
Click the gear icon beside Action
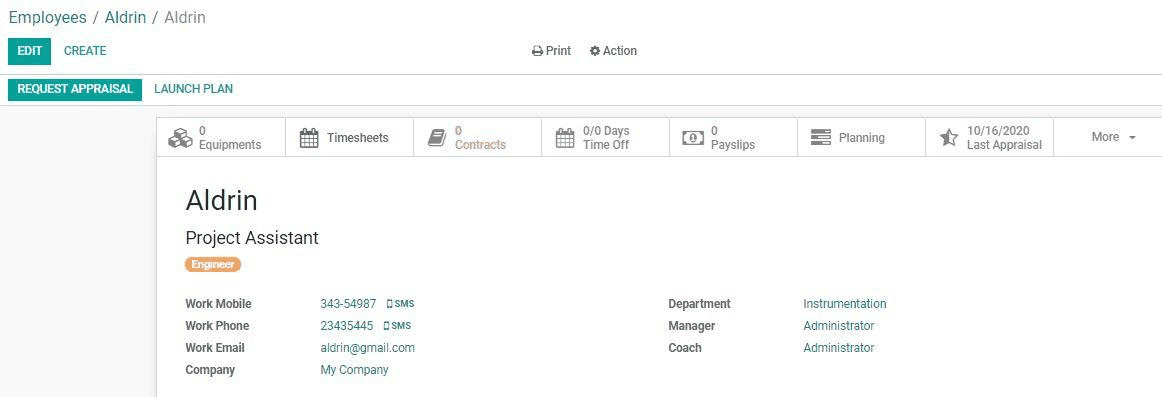(x=594, y=51)
